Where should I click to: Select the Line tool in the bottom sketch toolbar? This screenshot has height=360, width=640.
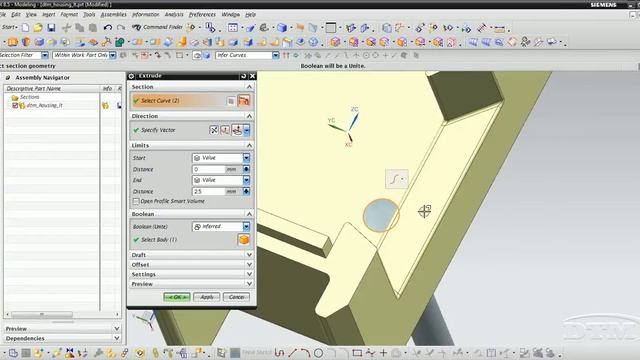point(293,353)
